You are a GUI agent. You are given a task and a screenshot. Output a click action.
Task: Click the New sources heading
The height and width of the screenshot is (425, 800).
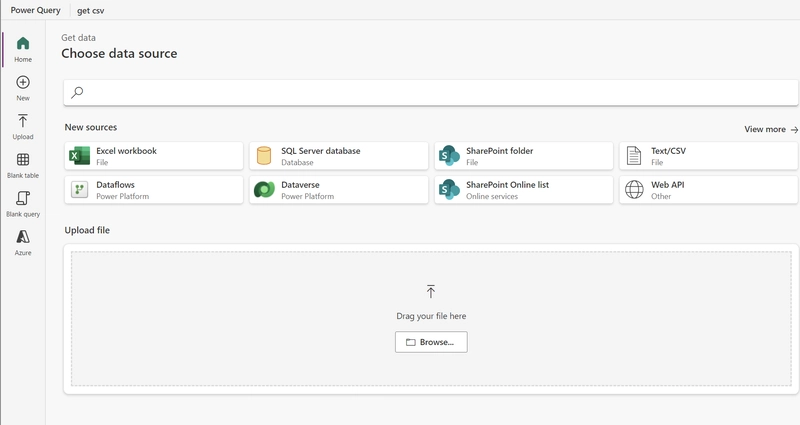point(91,128)
